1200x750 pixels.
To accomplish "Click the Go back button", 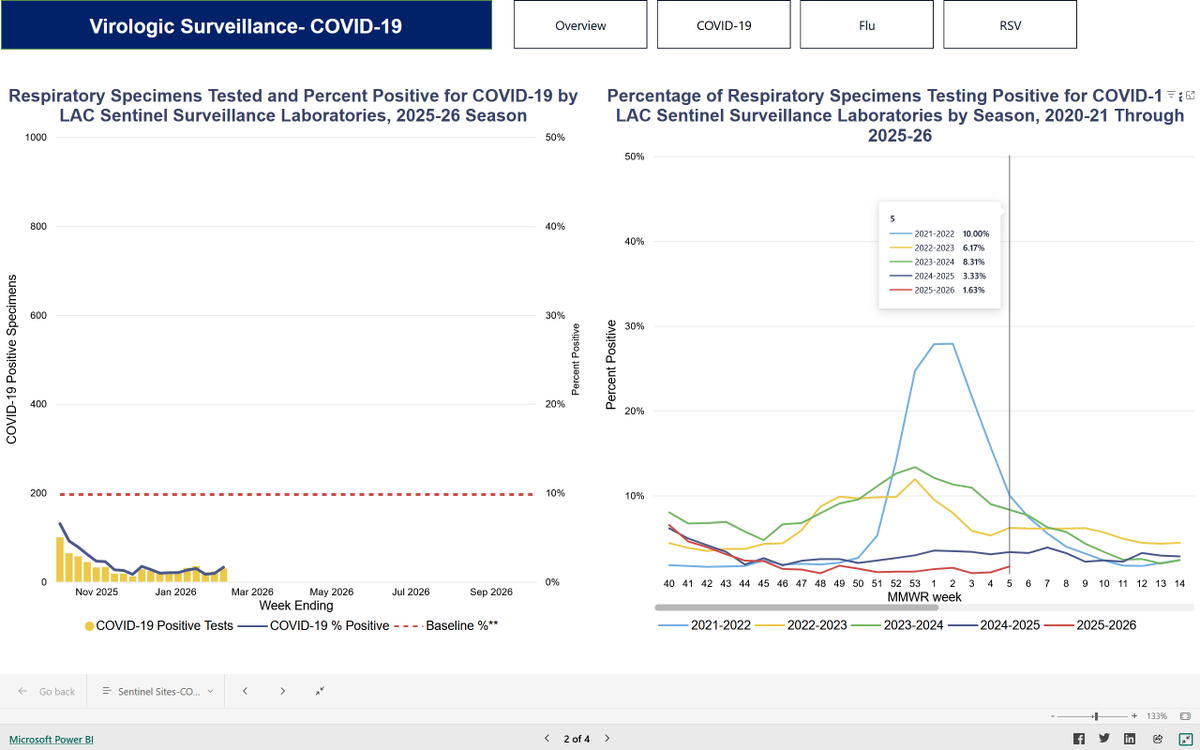I will tap(47, 691).
